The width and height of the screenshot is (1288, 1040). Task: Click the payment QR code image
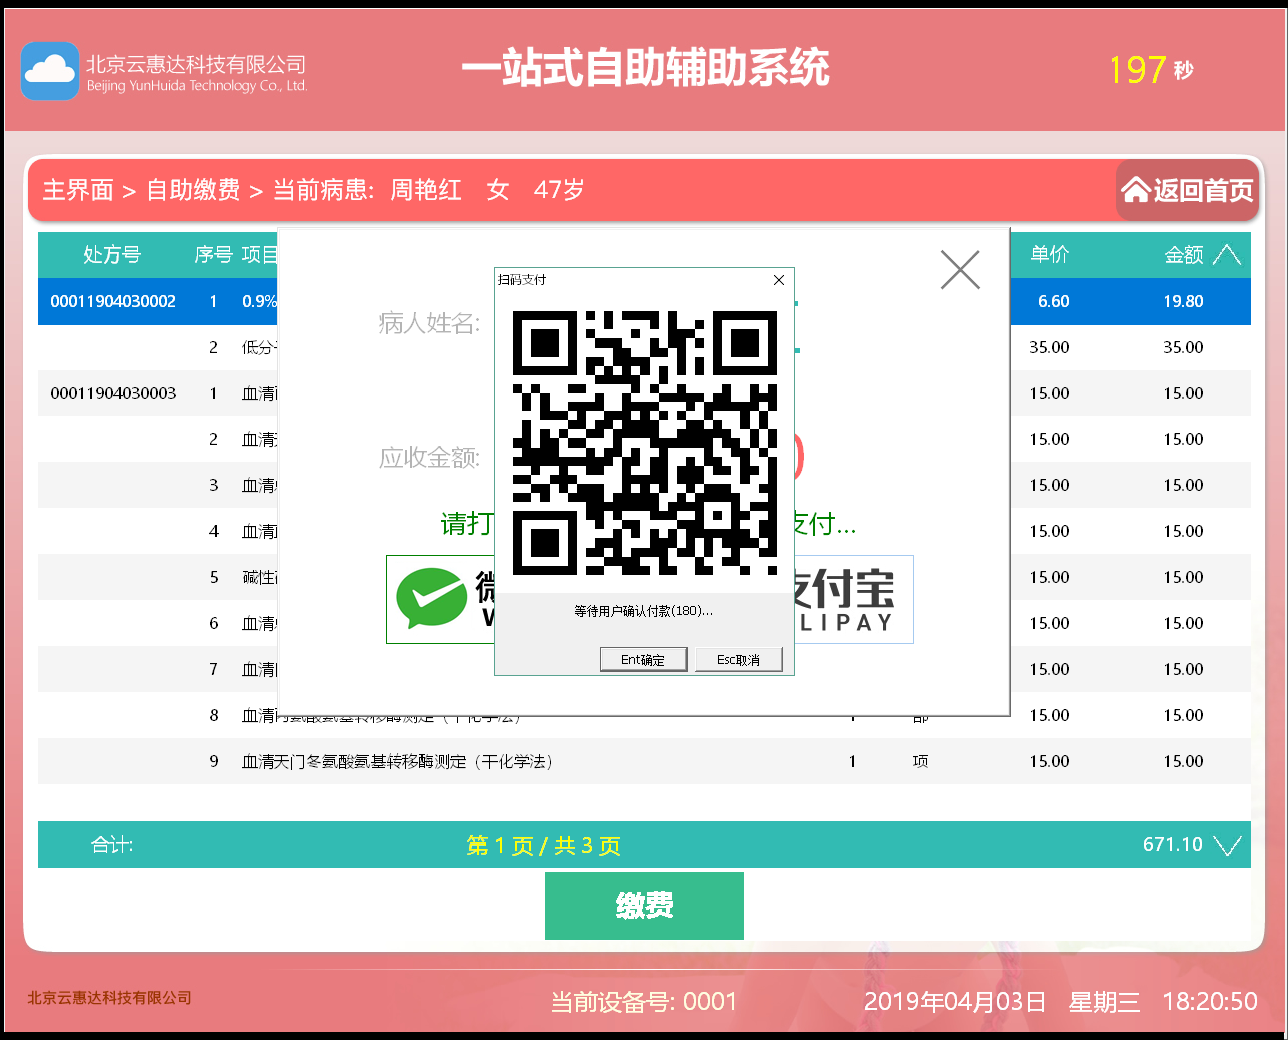[x=644, y=443]
